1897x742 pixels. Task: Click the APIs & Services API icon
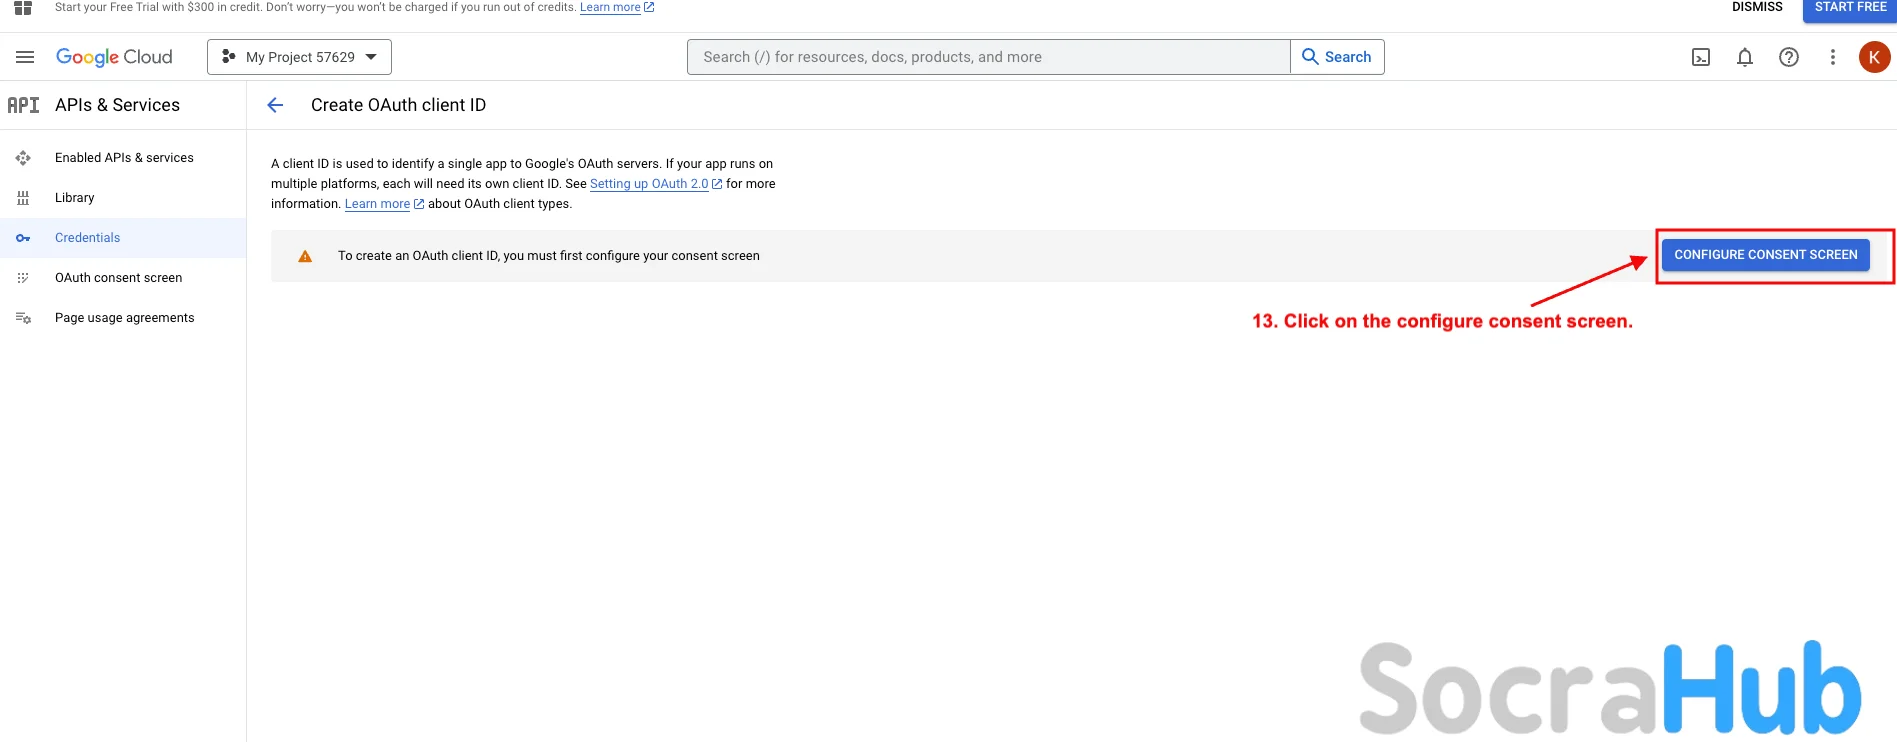[x=24, y=105]
